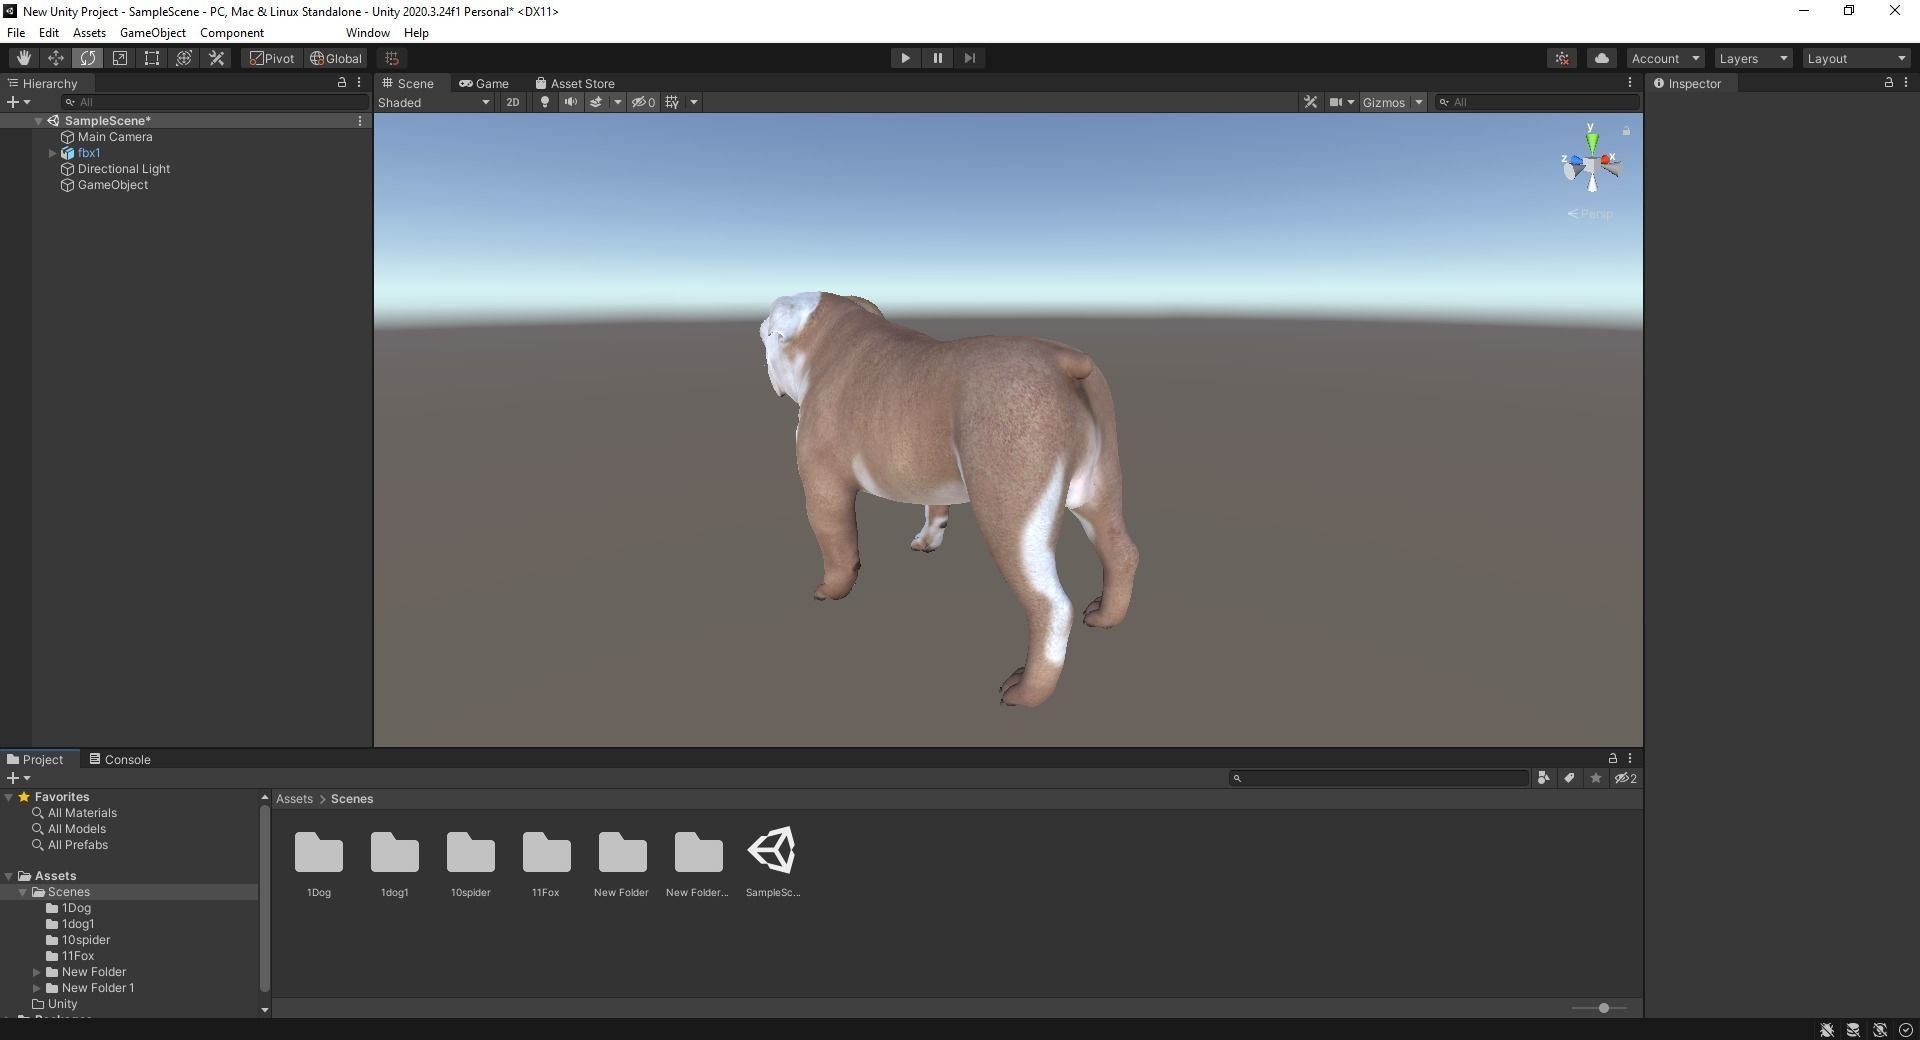Switch to the Asset Store tab
The height and width of the screenshot is (1040, 1920).
(x=575, y=83)
